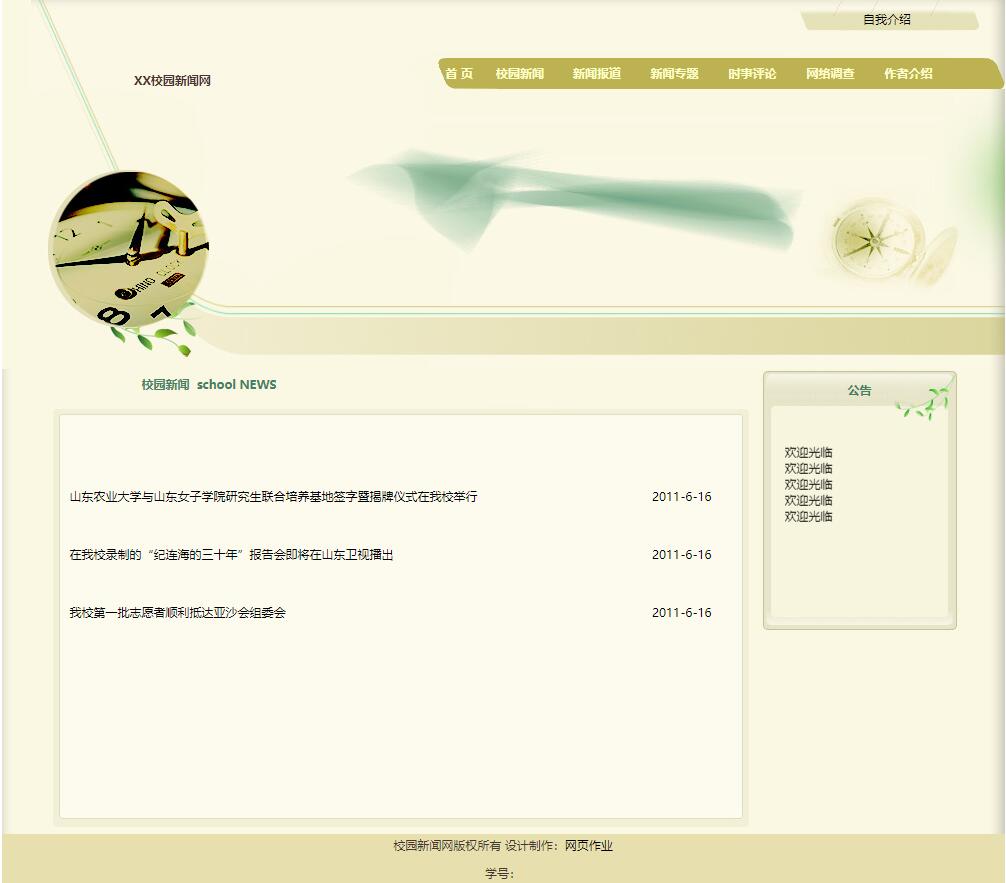Image resolution: width=1006 pixels, height=883 pixels.
Task: Click the leaf decoration in 公告 panel
Action: point(924,402)
